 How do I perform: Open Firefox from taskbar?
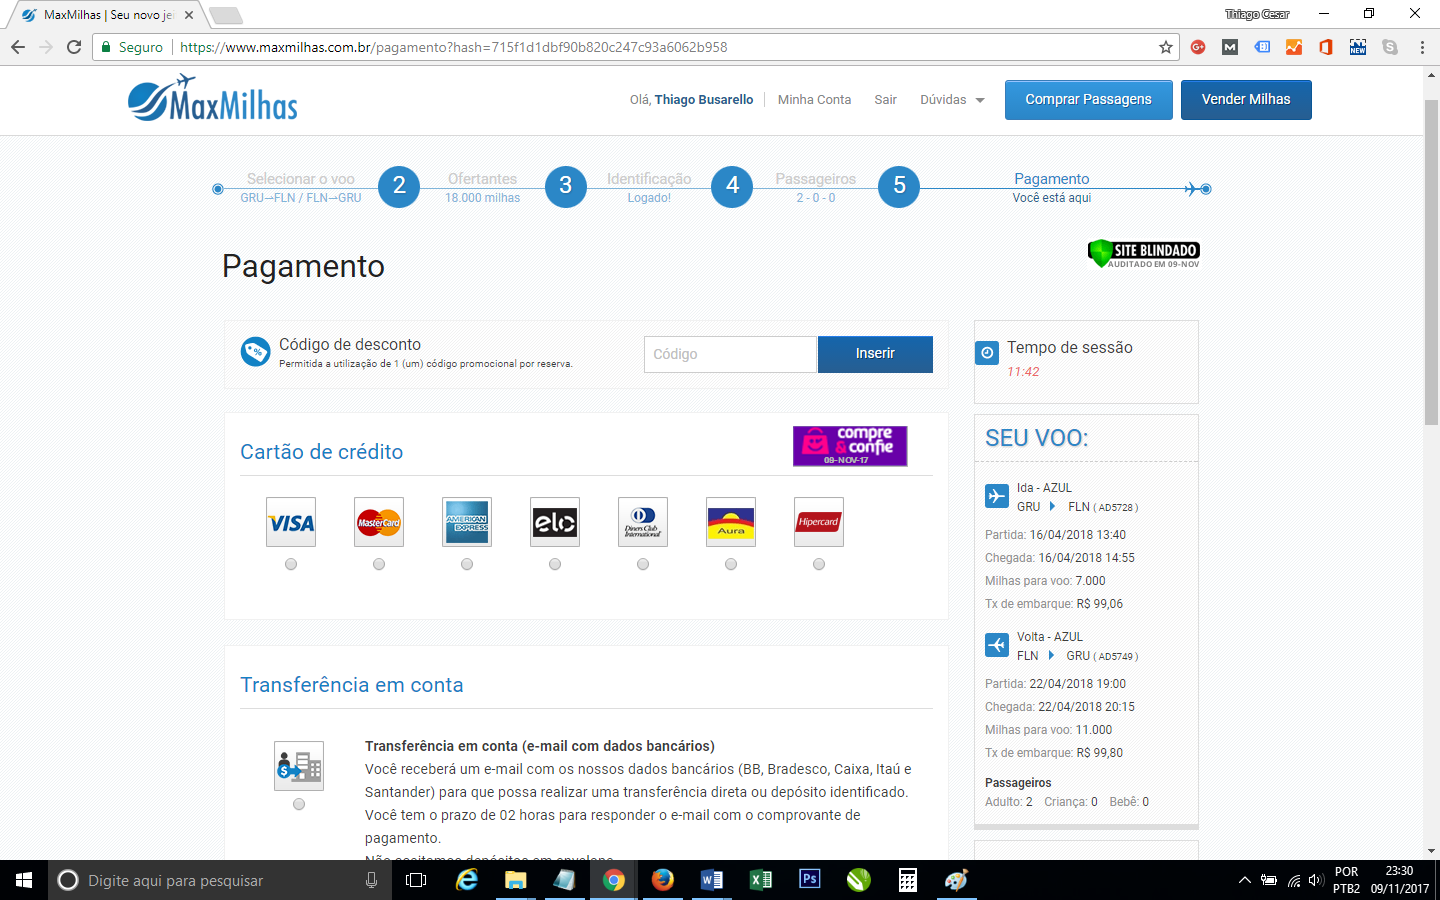tap(662, 880)
